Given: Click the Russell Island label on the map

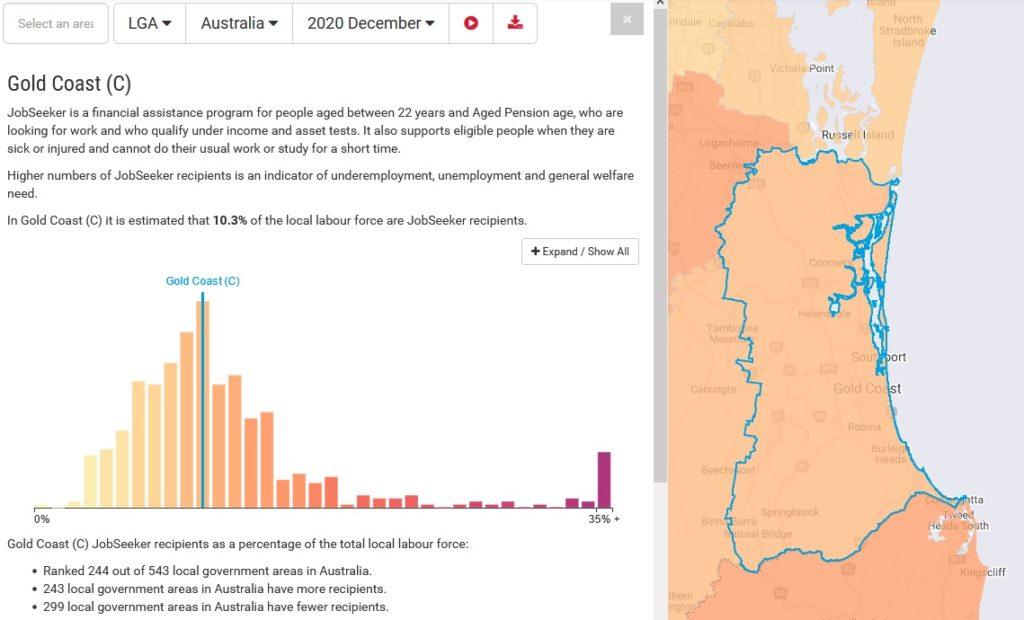Looking at the screenshot, I should point(857,135).
